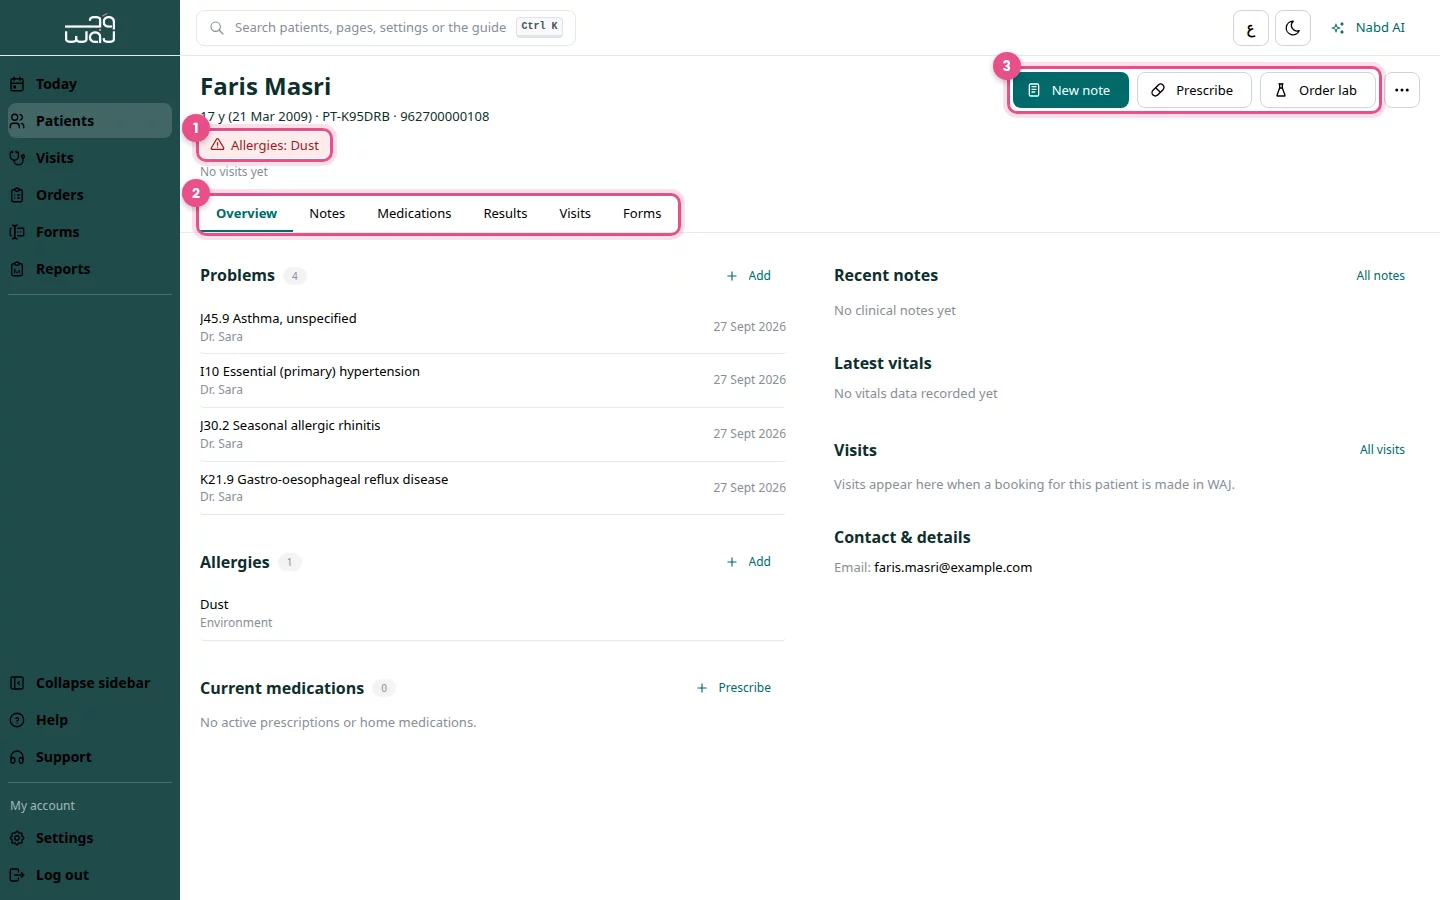
Task: Open Visits from the sidebar
Action: click(x=90, y=158)
